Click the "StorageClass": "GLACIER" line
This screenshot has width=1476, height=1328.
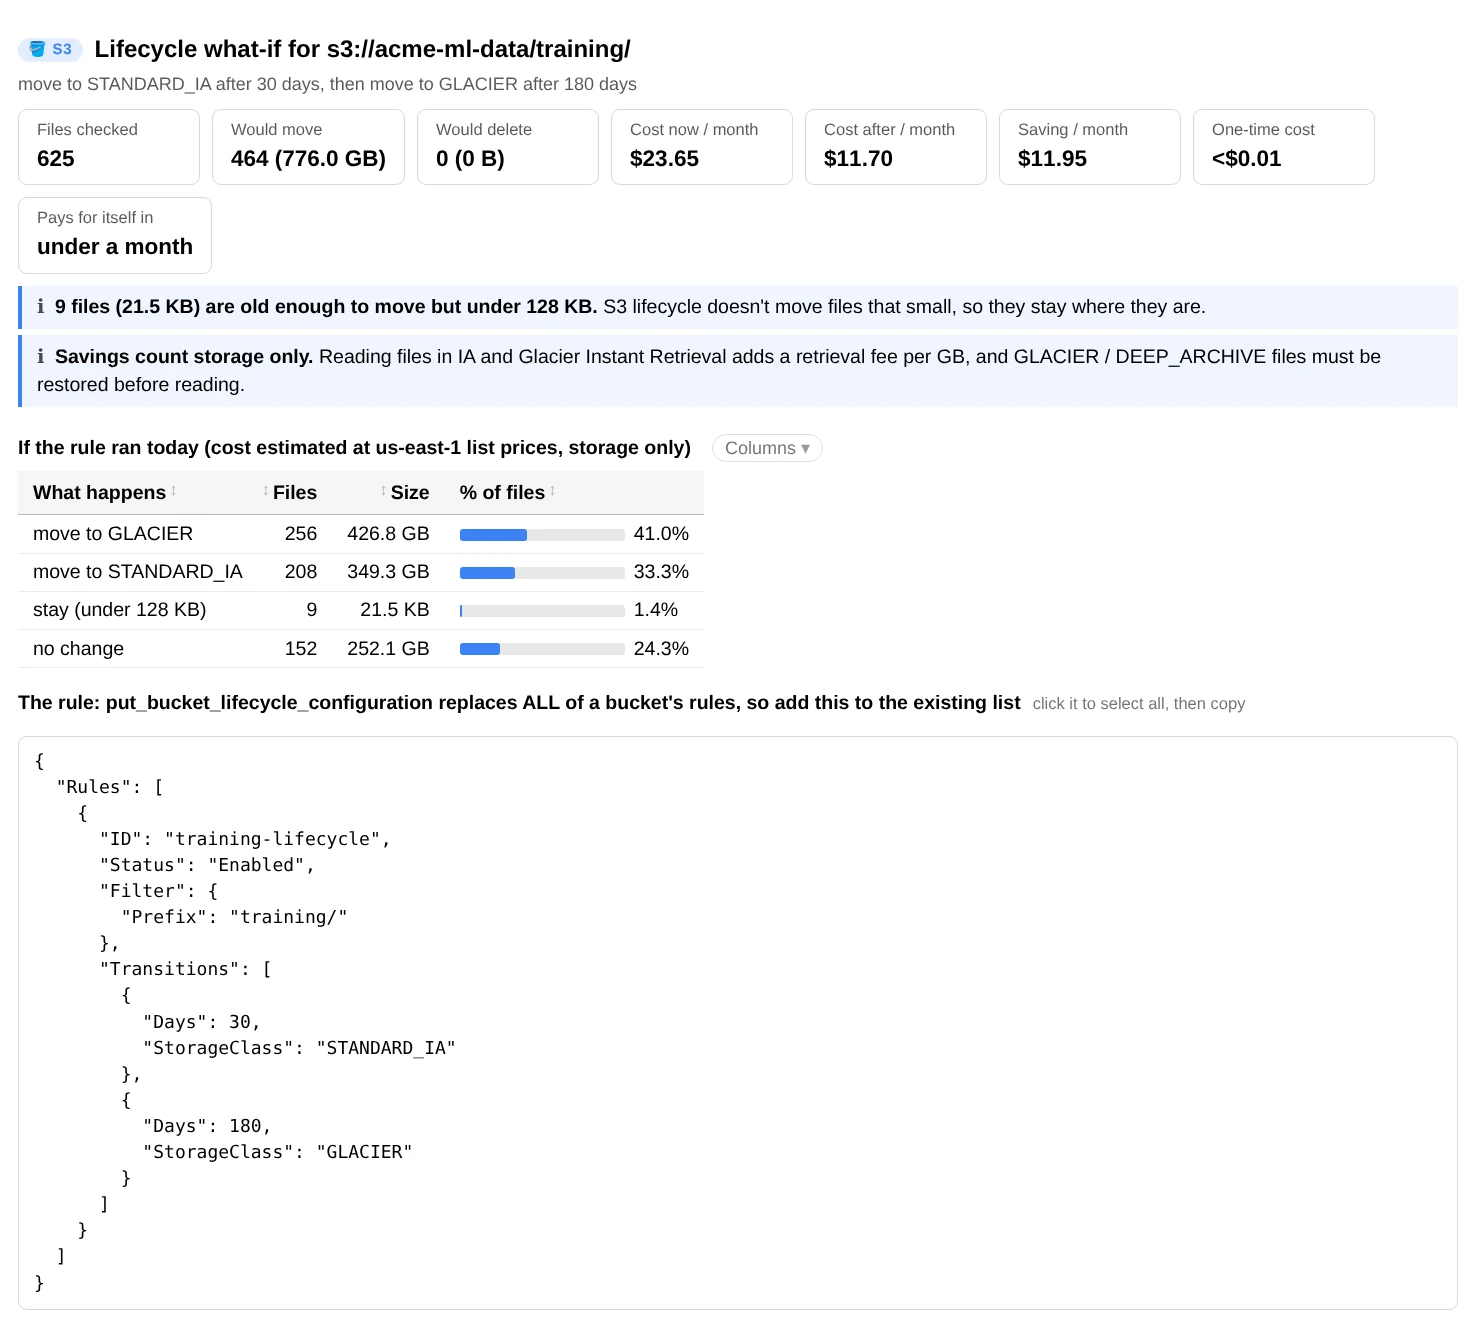point(277,1152)
